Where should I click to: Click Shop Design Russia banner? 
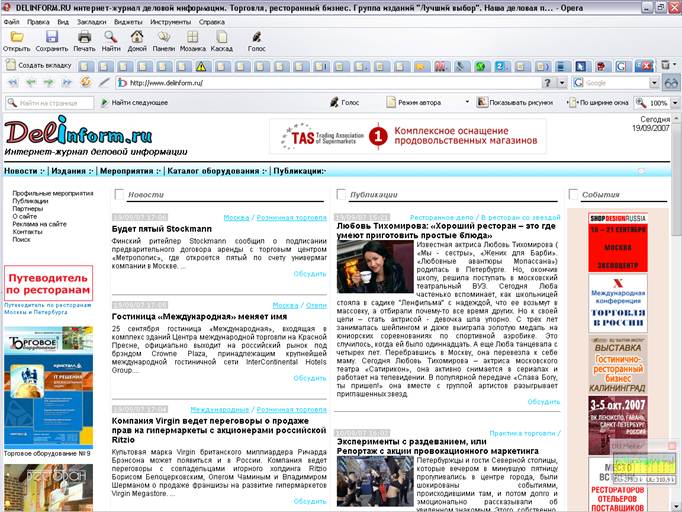[618, 242]
